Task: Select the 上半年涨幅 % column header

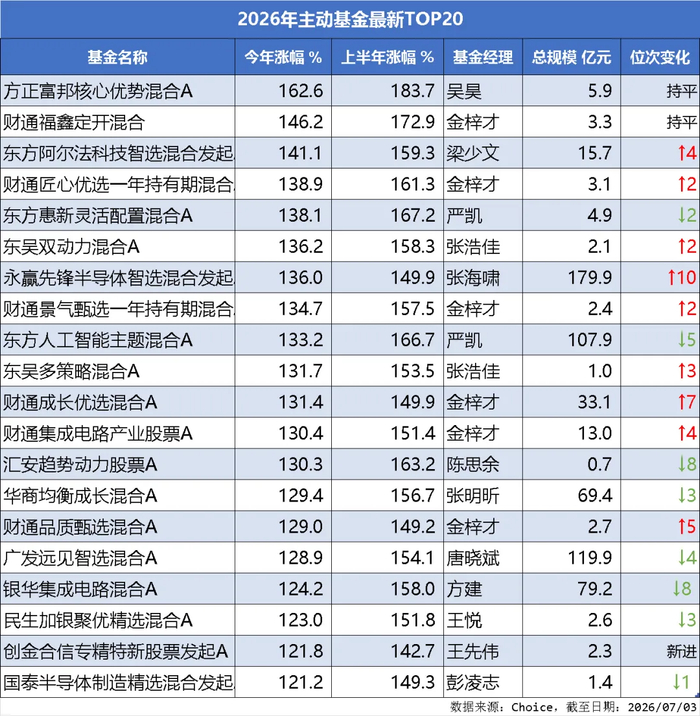Action: coord(387,57)
